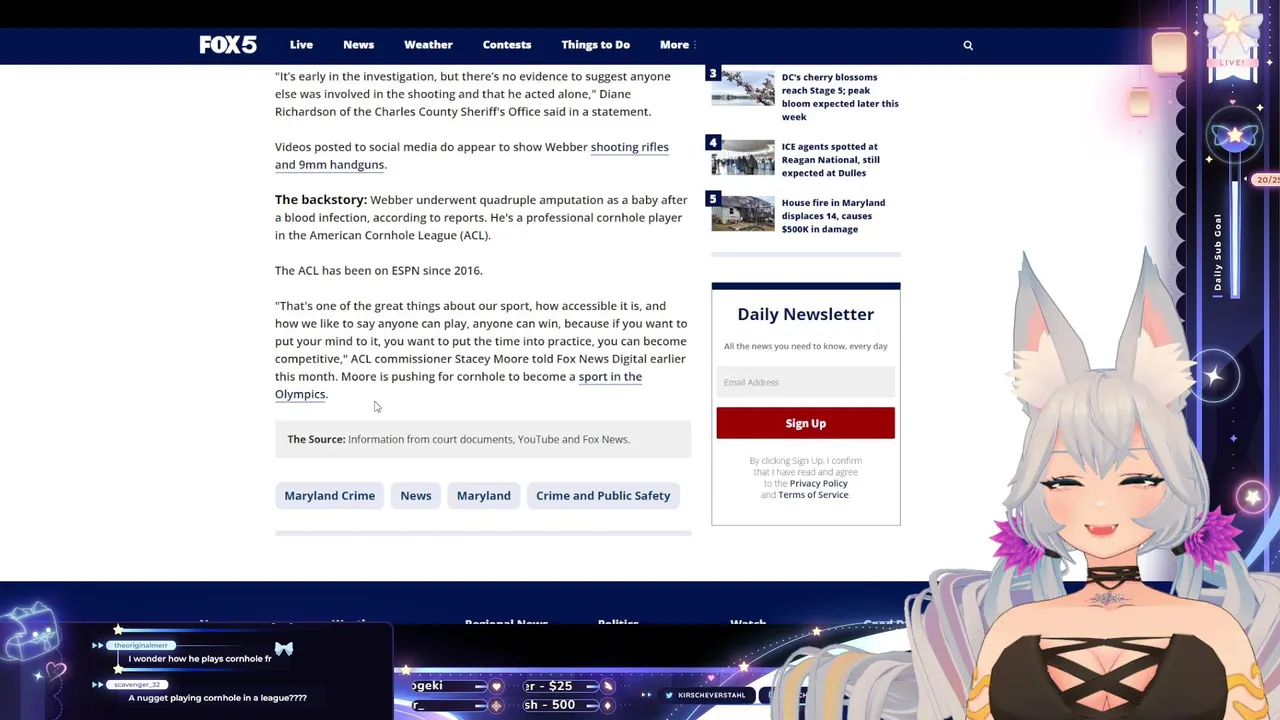The height and width of the screenshot is (720, 1280).
Task: Select the Maryland Crime tag
Action: [329, 495]
